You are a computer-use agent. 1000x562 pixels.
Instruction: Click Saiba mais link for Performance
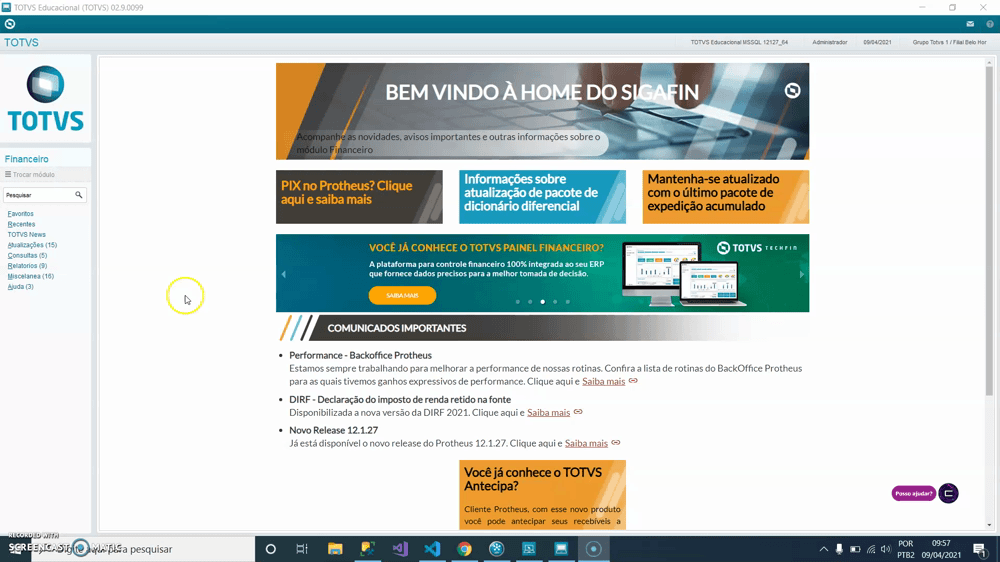[603, 381]
